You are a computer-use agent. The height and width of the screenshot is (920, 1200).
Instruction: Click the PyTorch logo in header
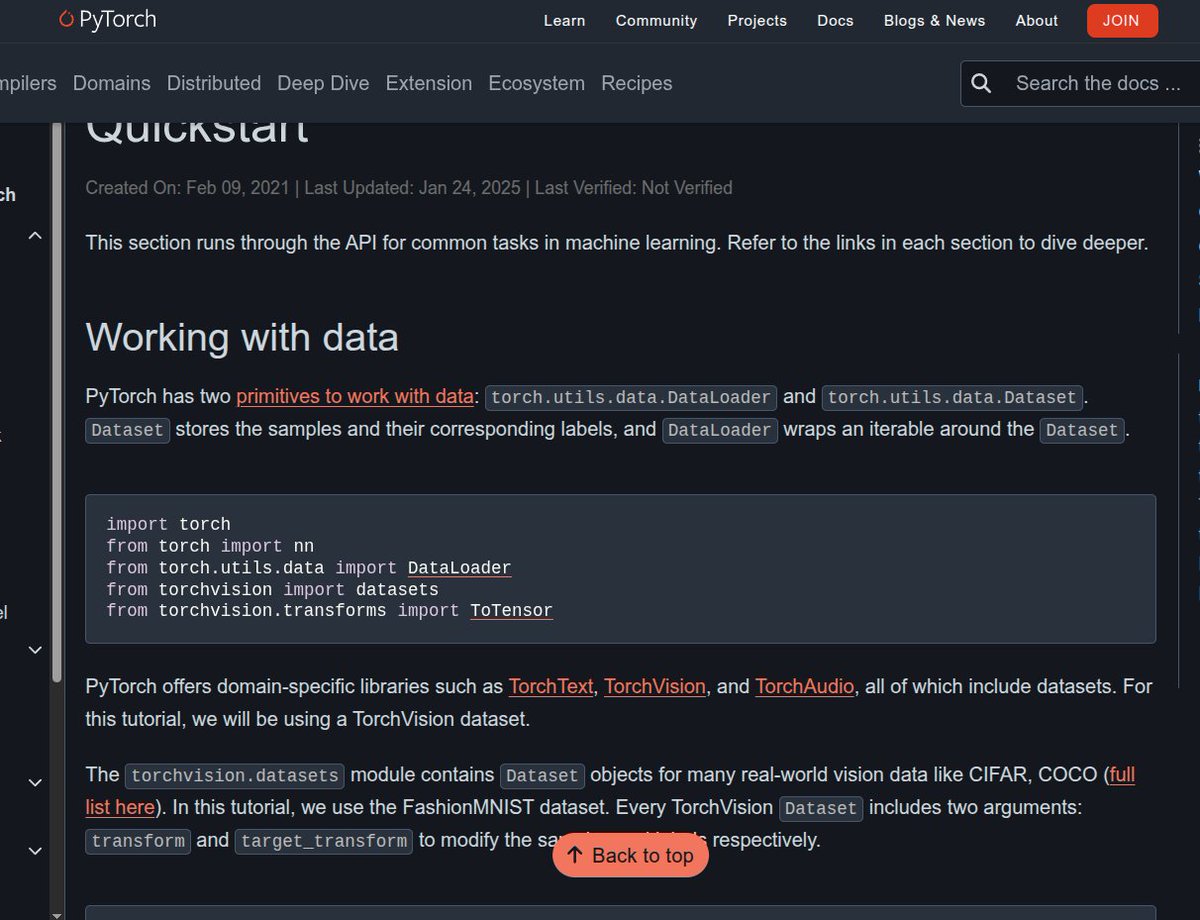[107, 19]
